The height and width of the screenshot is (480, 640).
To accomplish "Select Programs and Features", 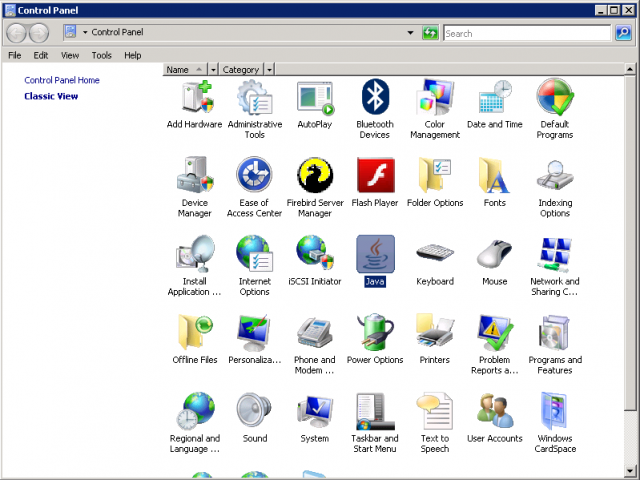I will click(555, 344).
